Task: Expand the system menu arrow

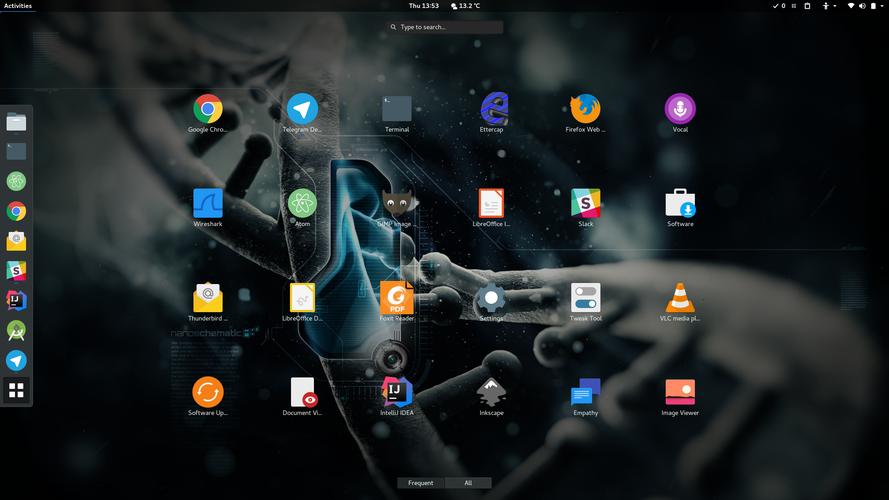Action: click(882, 6)
